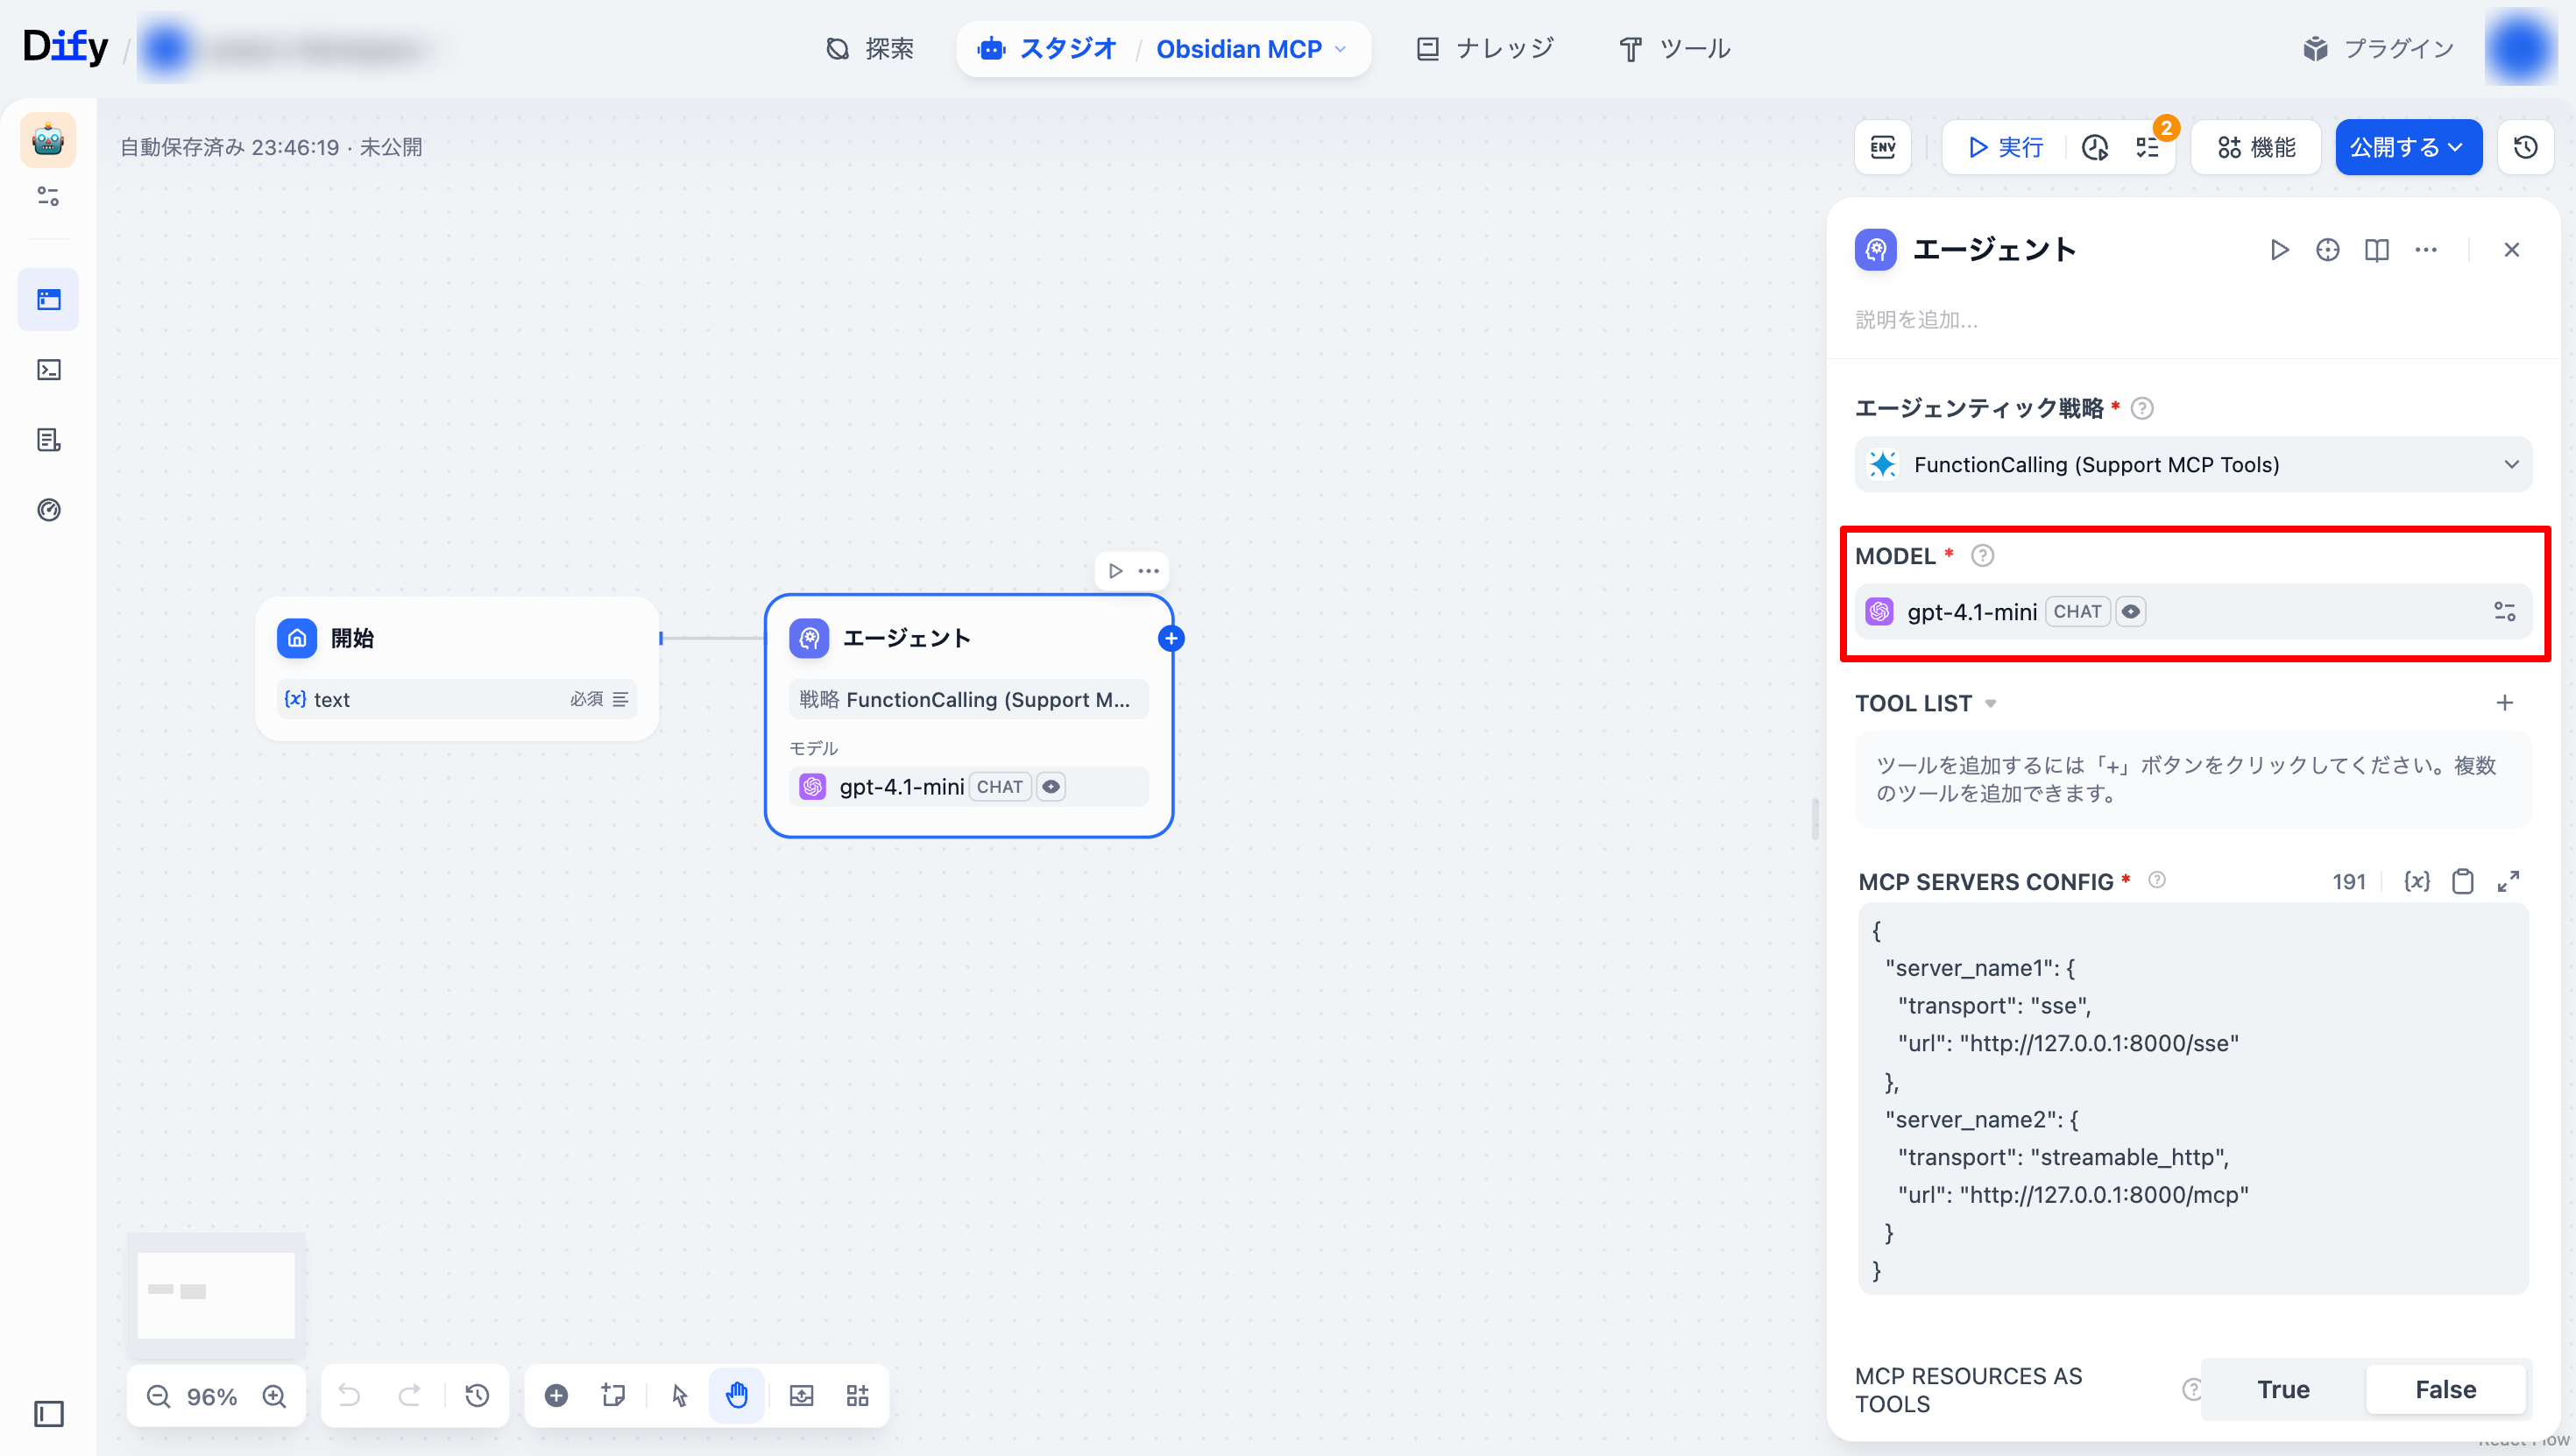The width and height of the screenshot is (2576, 1456).
Task: Go to the ナレッジ knowledge tab
Action: (1485, 48)
